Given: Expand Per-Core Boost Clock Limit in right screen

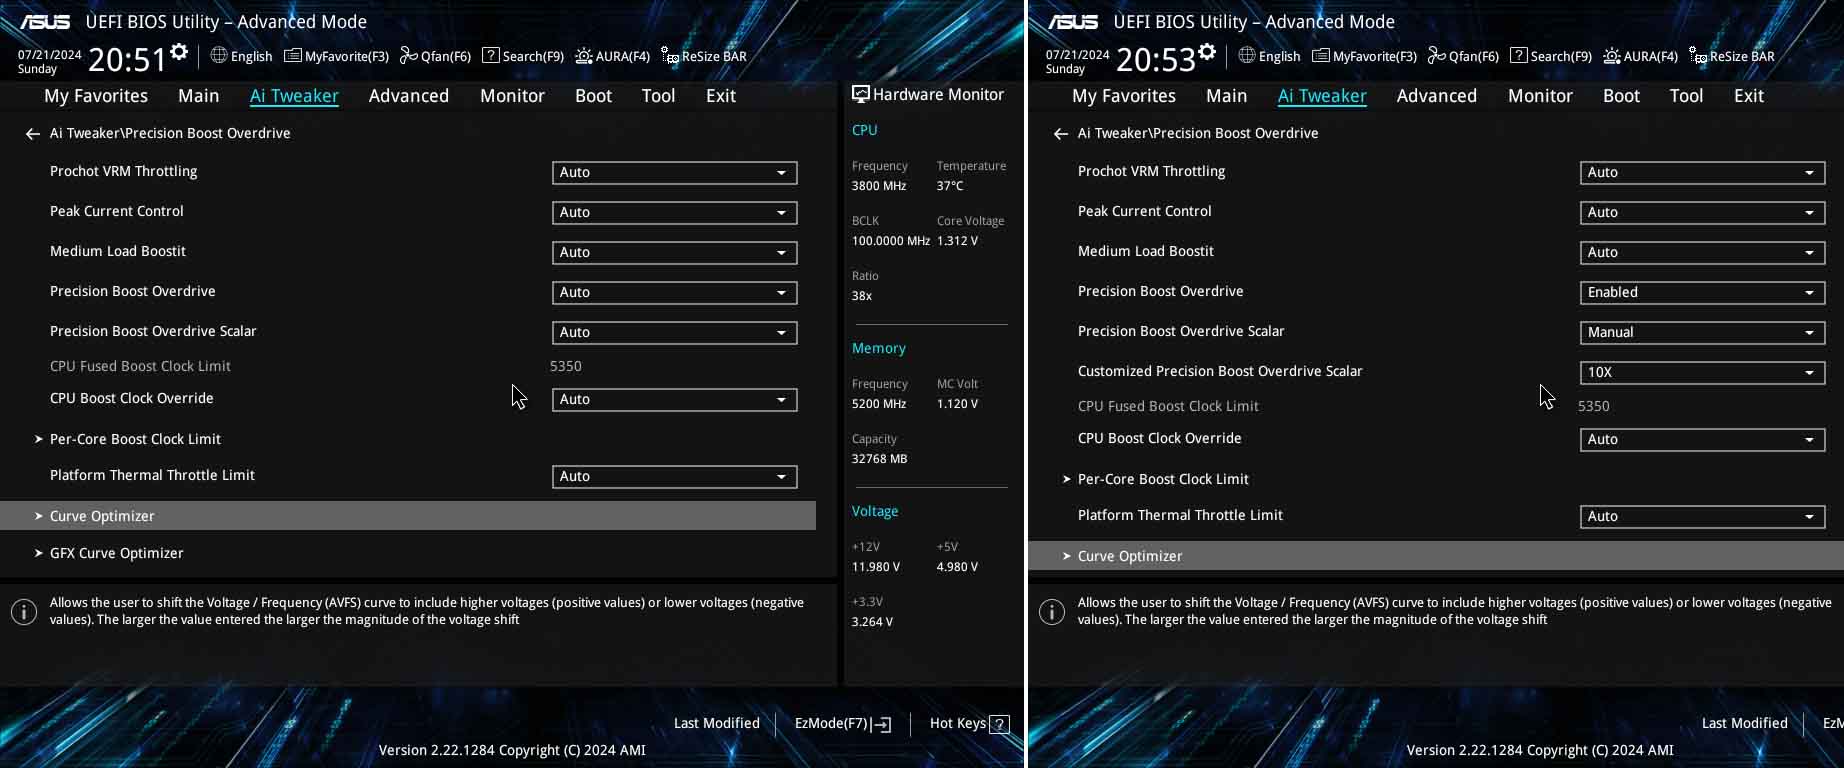Looking at the screenshot, I should tap(1156, 479).
